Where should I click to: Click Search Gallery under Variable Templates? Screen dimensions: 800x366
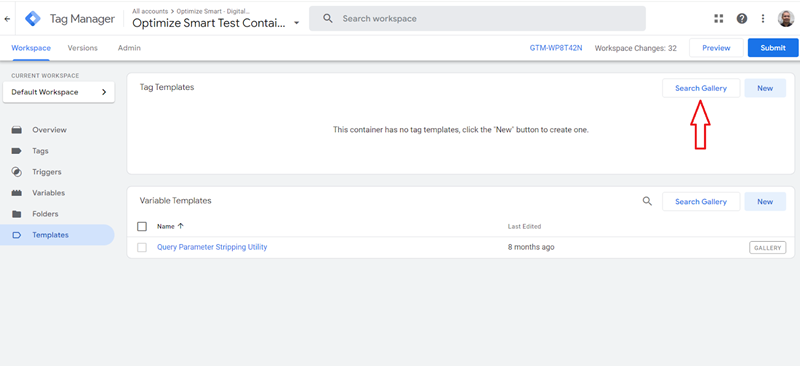pyautogui.click(x=701, y=202)
